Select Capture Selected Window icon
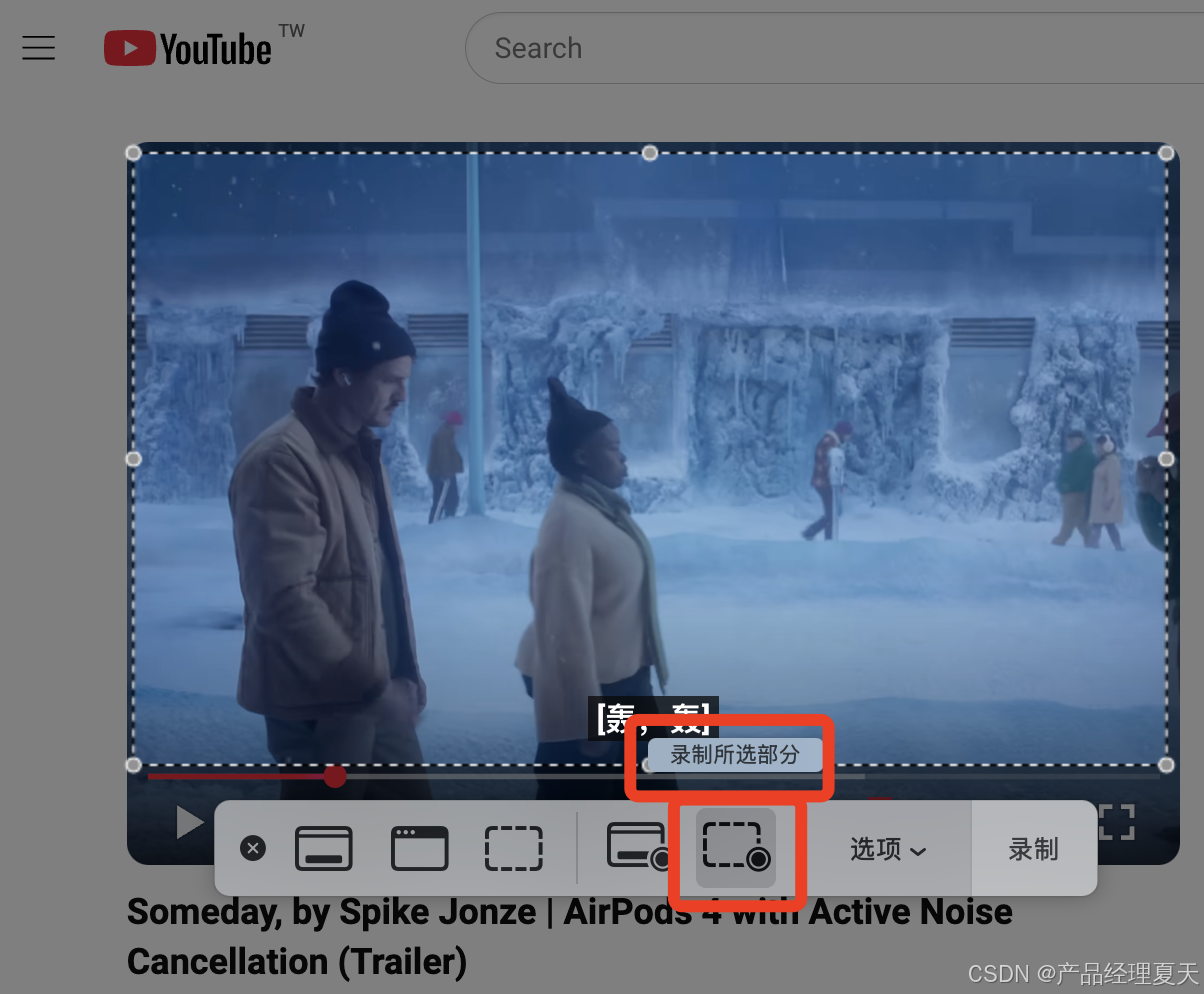 [x=419, y=848]
